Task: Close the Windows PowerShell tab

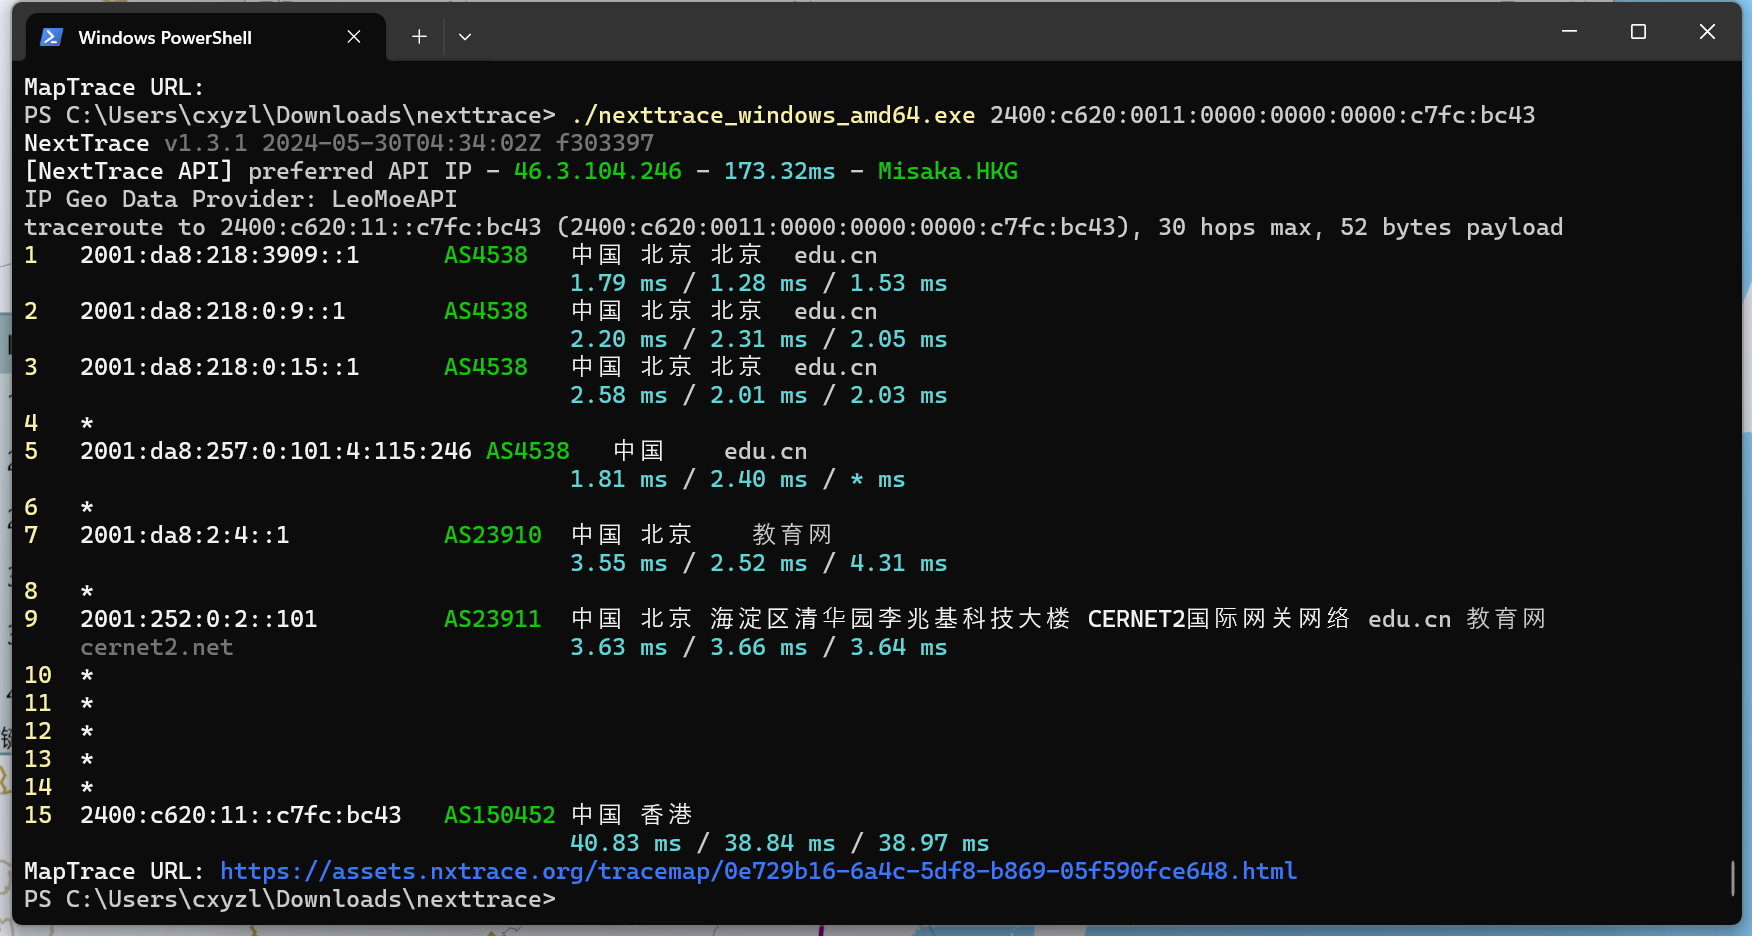Action: [354, 37]
